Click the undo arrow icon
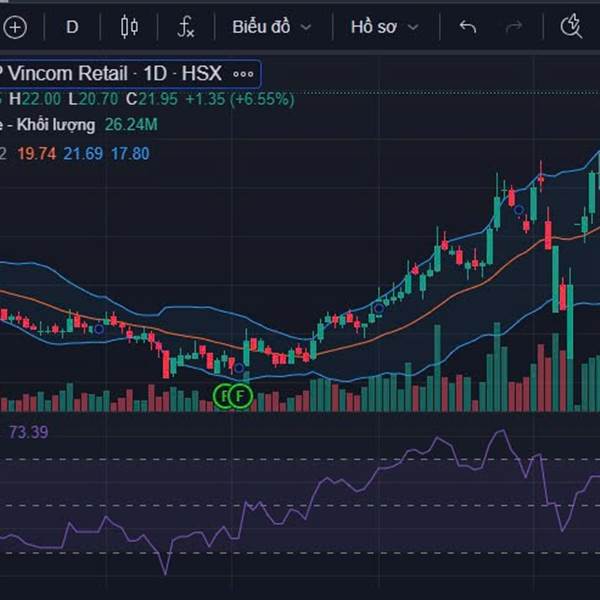600x600 pixels. pos(468,27)
